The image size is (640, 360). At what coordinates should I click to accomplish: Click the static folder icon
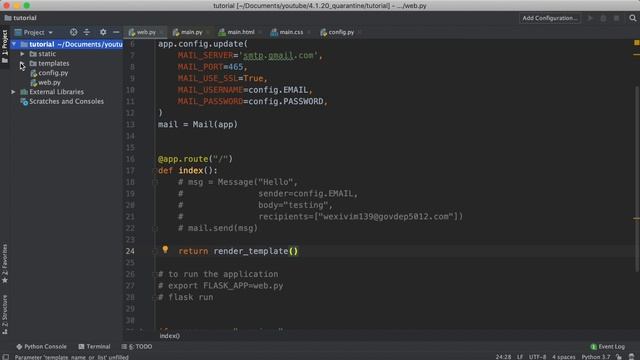pyautogui.click(x=33, y=54)
